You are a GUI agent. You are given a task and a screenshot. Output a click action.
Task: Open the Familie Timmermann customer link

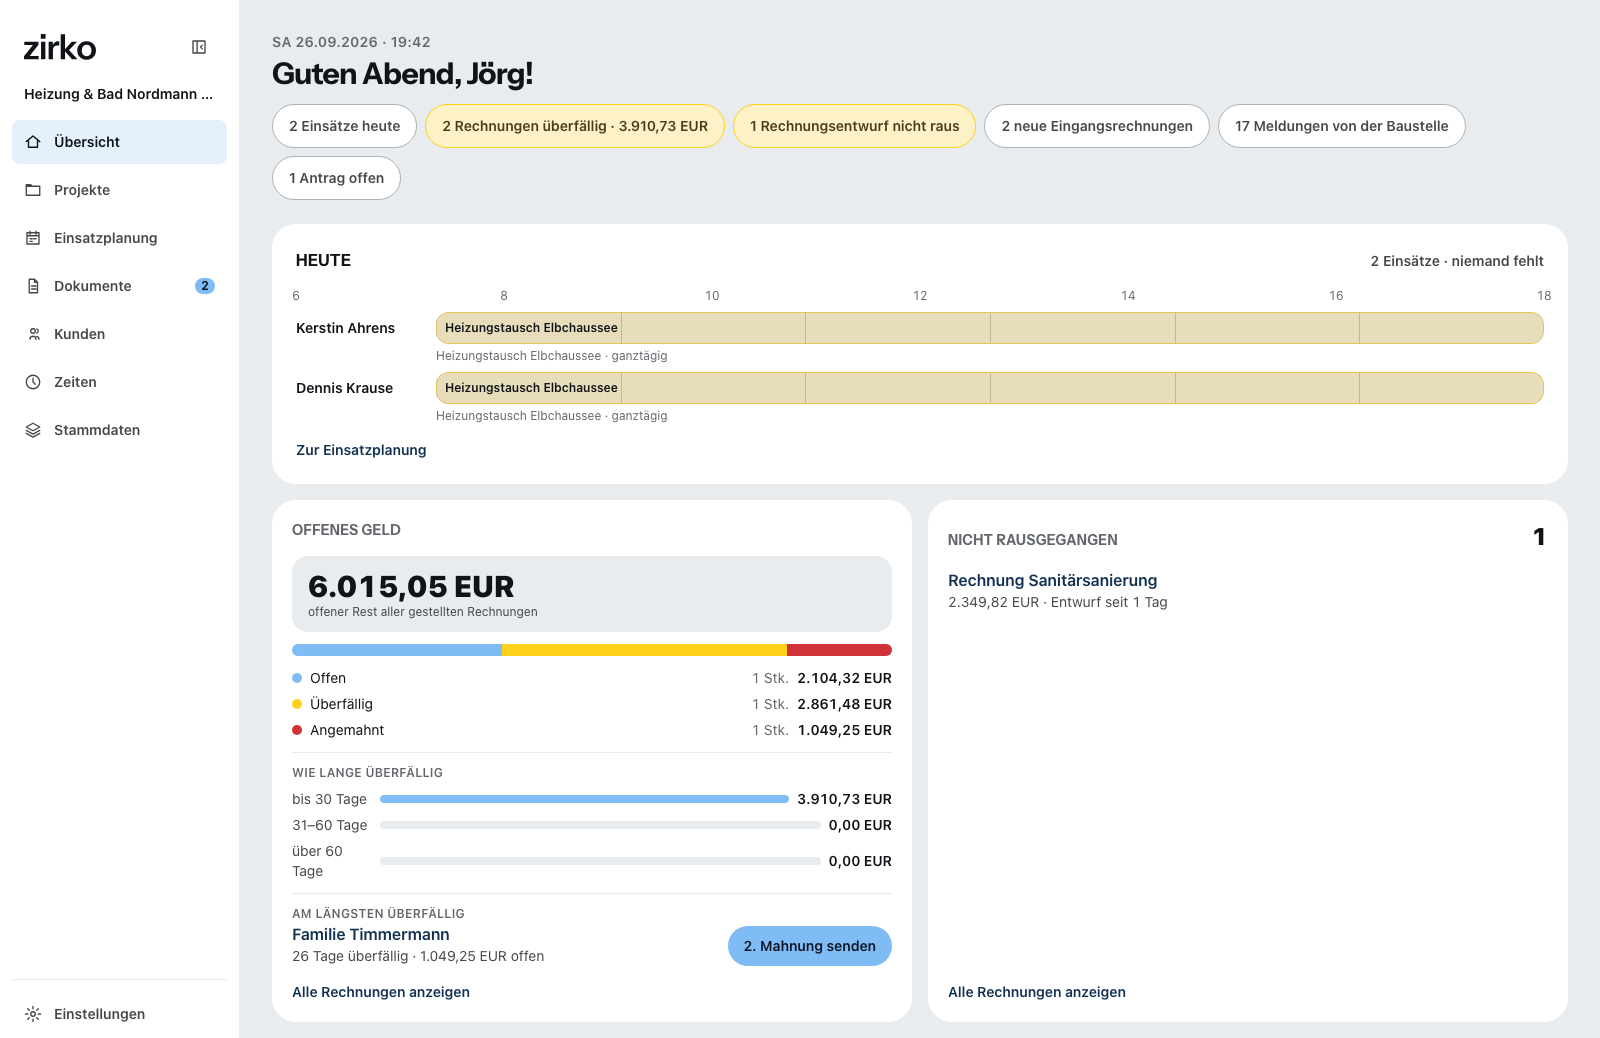(x=371, y=935)
